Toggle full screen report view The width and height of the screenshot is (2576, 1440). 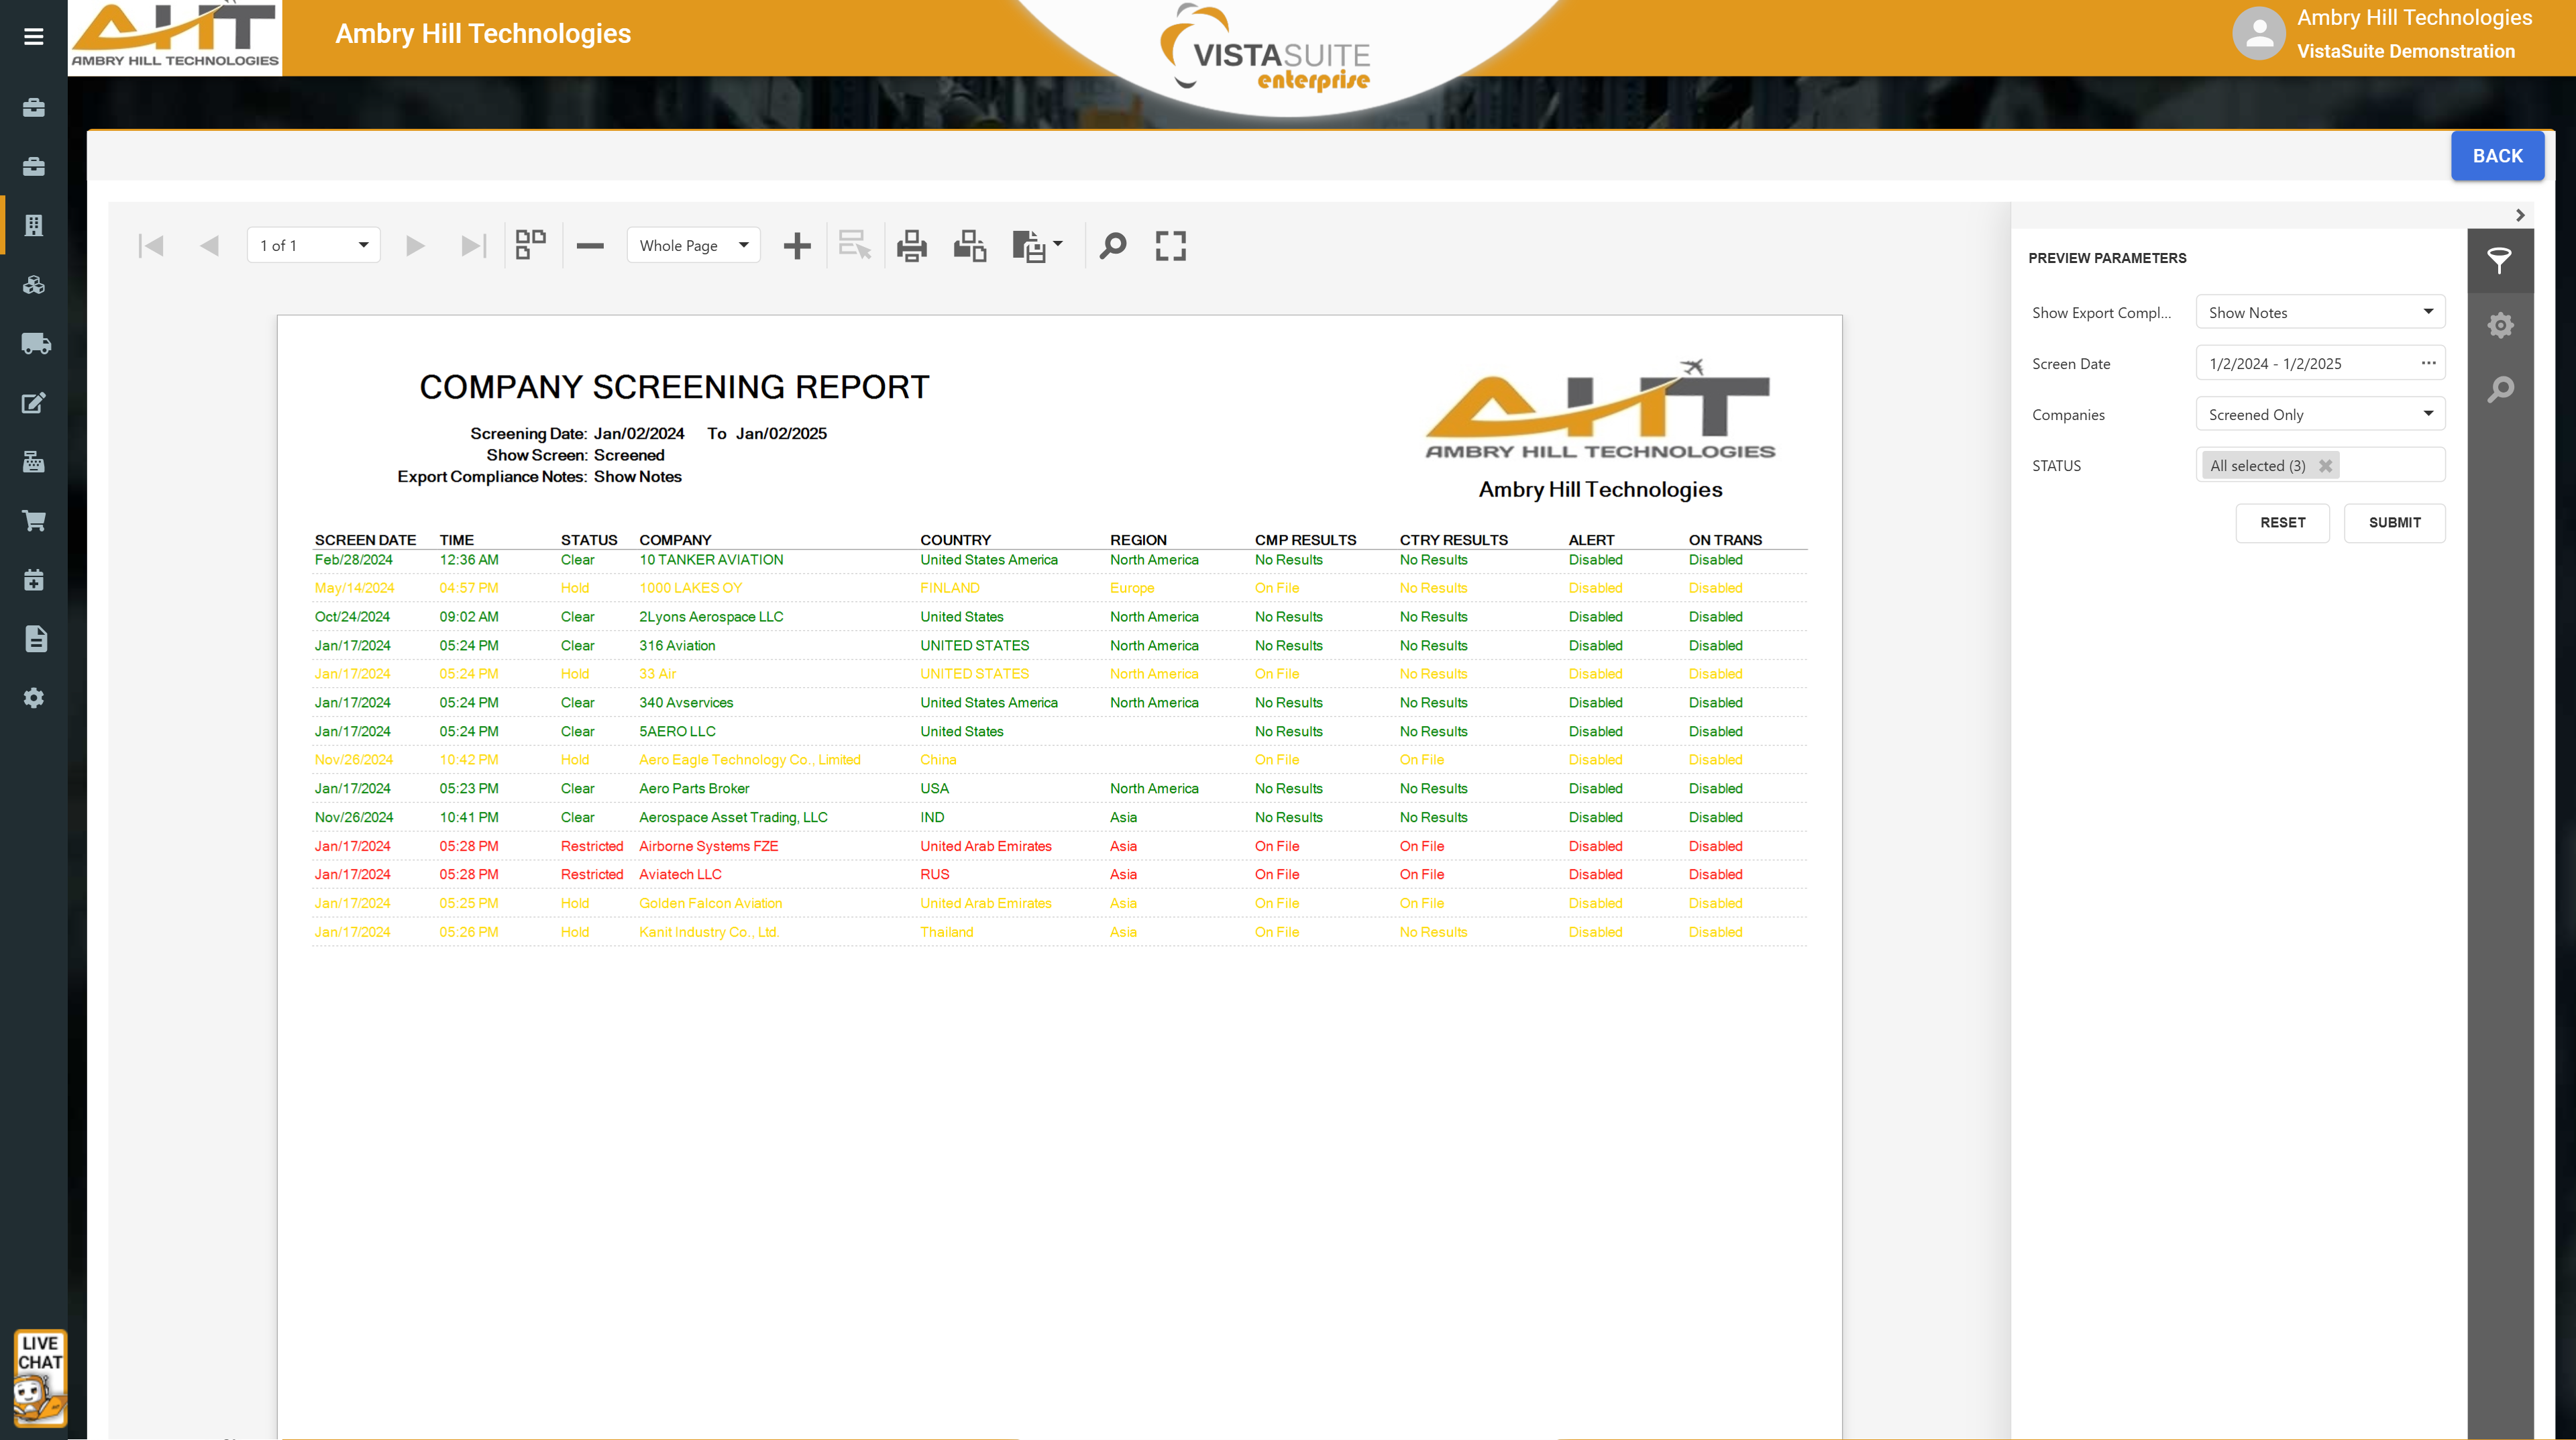pos(1170,246)
